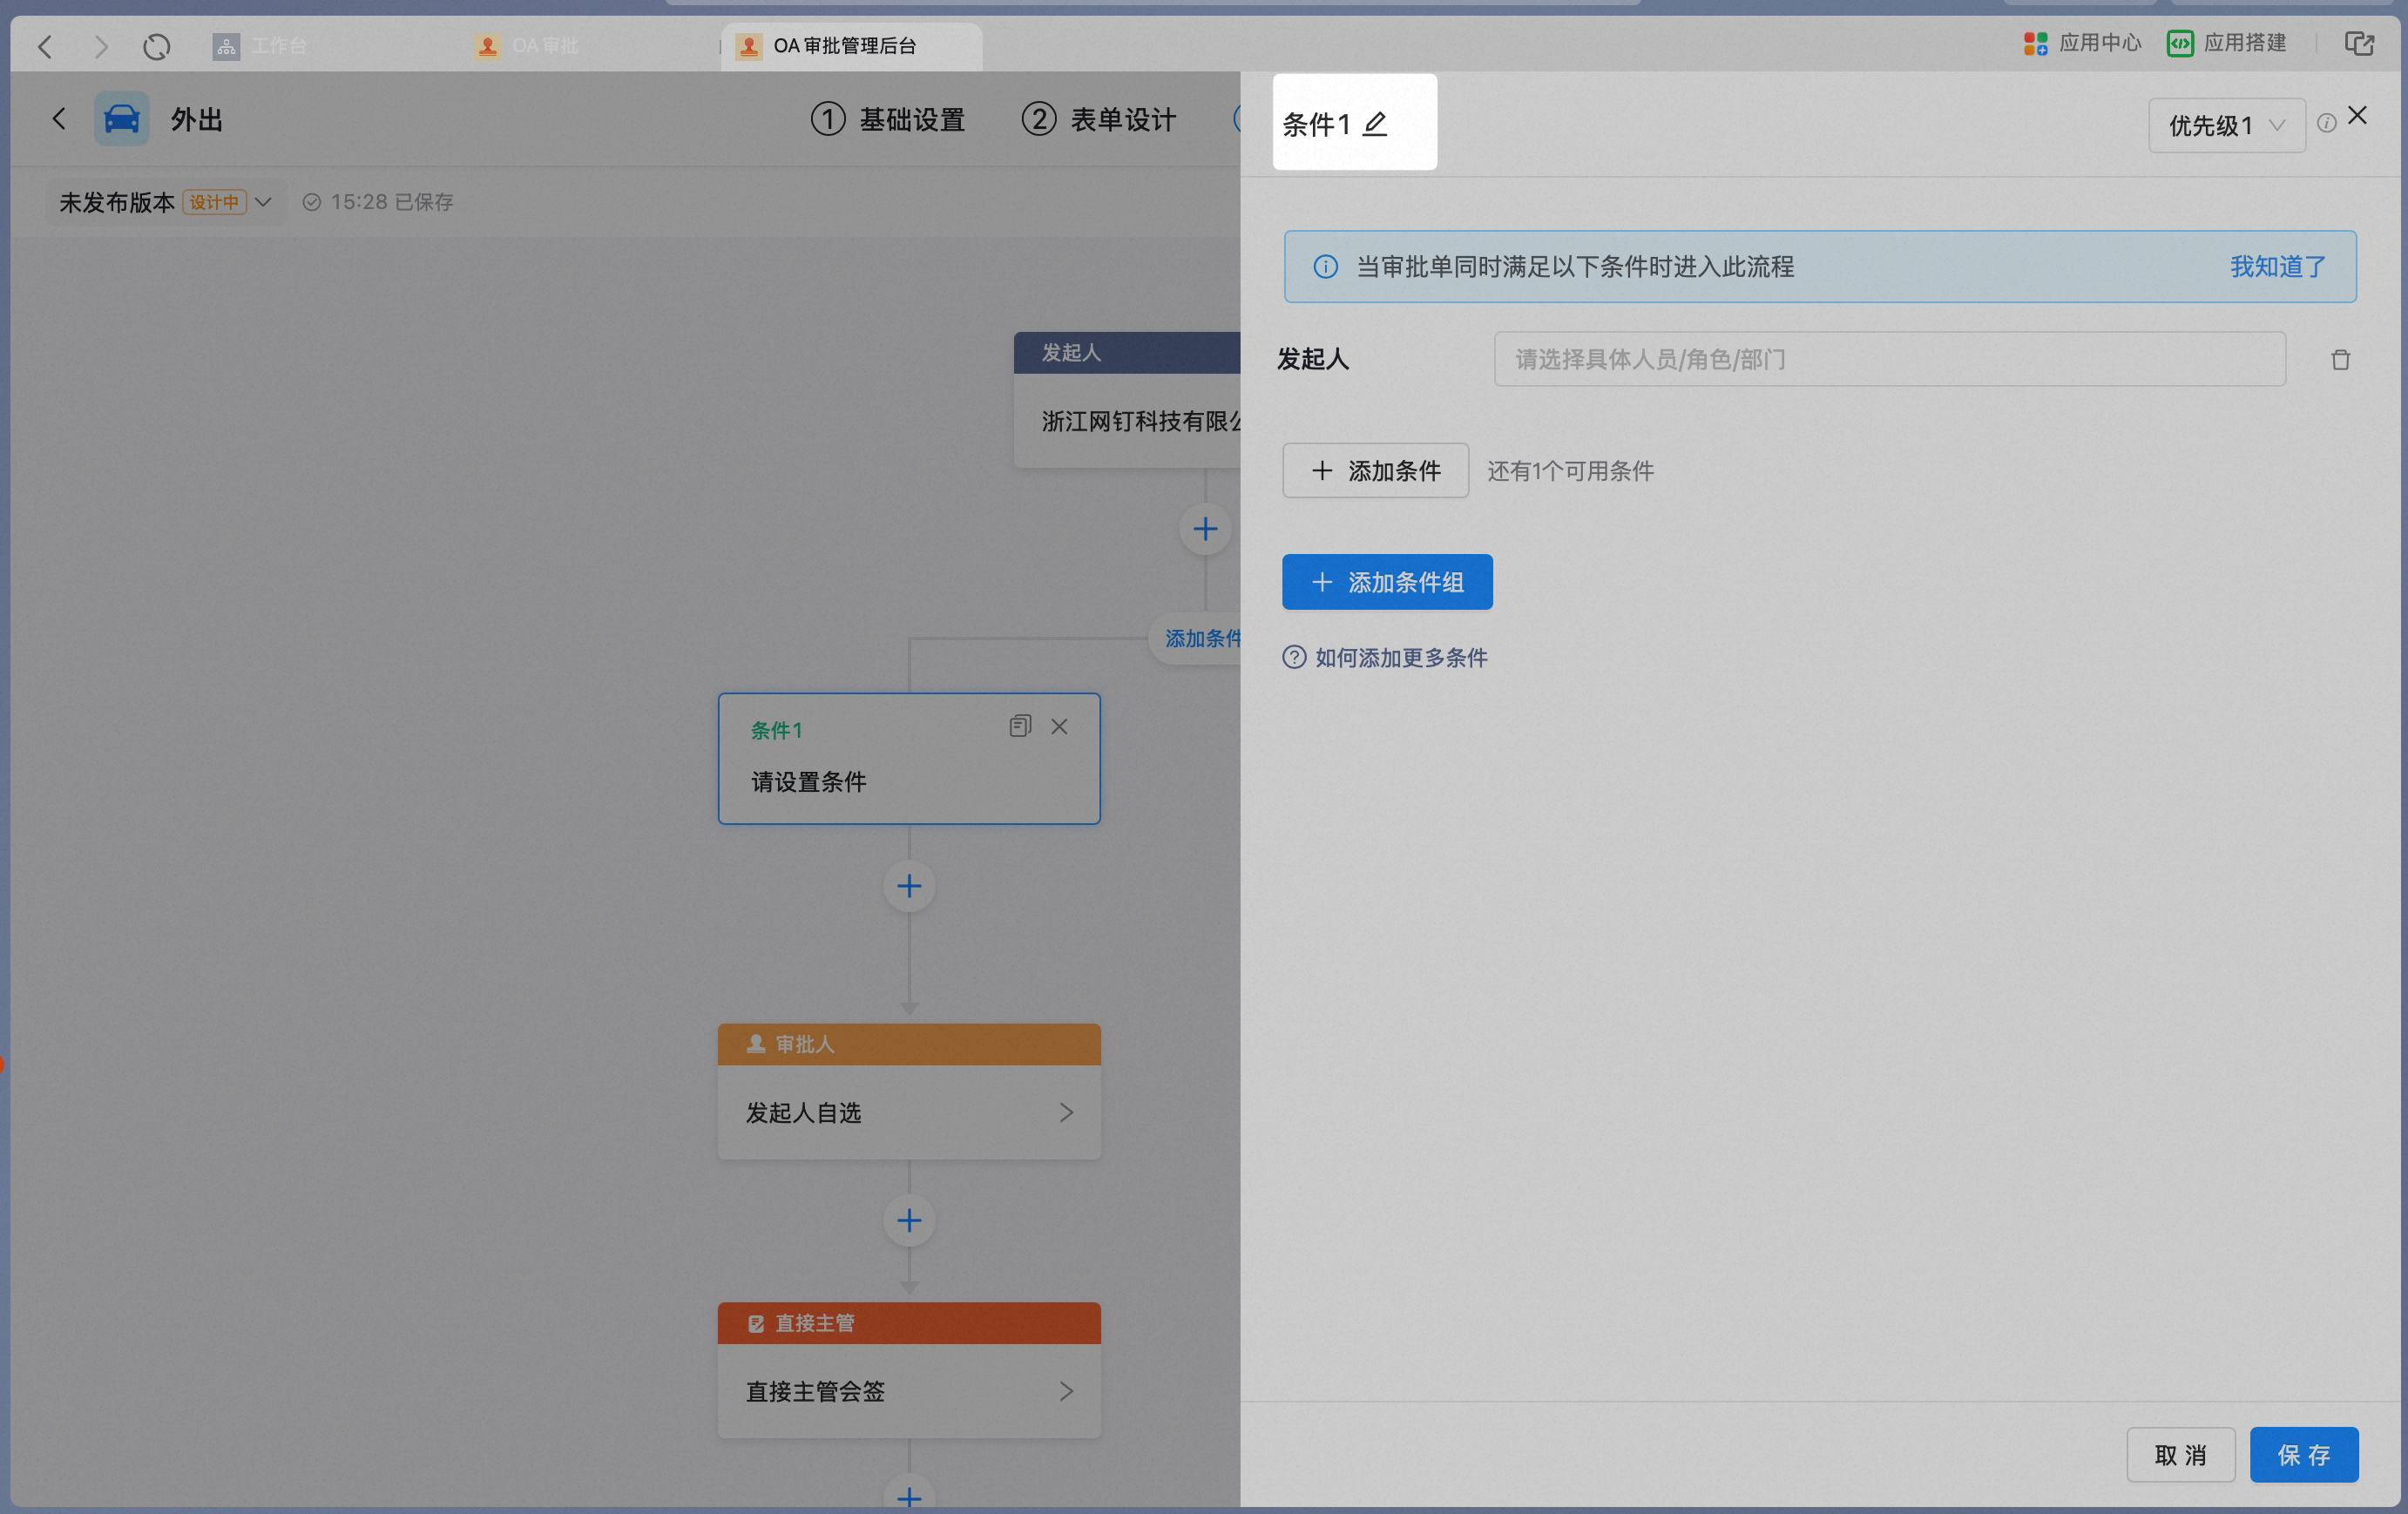2408x1514 pixels.
Task: Go to step 1 基础设置
Action: point(888,119)
